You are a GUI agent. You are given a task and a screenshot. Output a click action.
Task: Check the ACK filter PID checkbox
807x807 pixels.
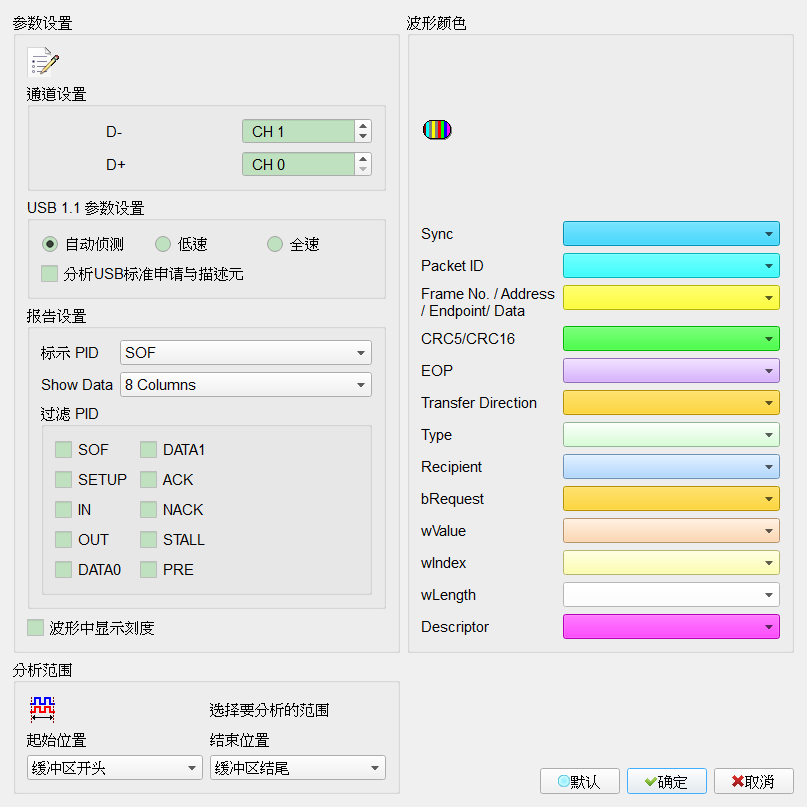tap(148, 480)
